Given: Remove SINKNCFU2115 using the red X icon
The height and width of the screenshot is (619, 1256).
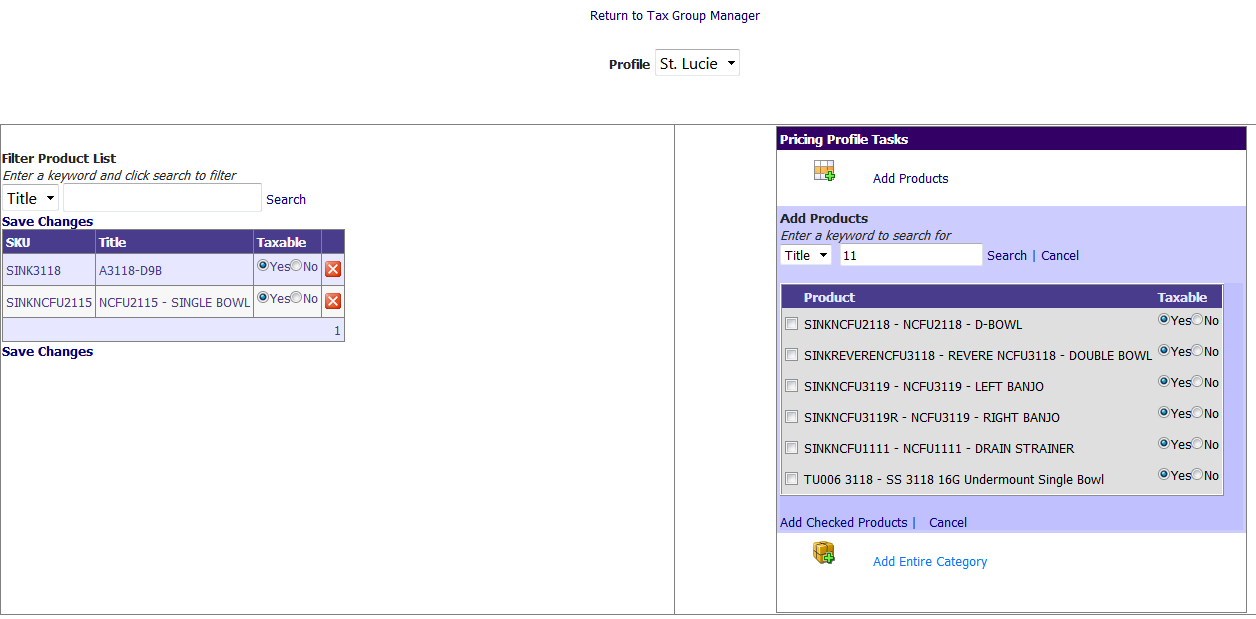Looking at the screenshot, I should click(333, 301).
